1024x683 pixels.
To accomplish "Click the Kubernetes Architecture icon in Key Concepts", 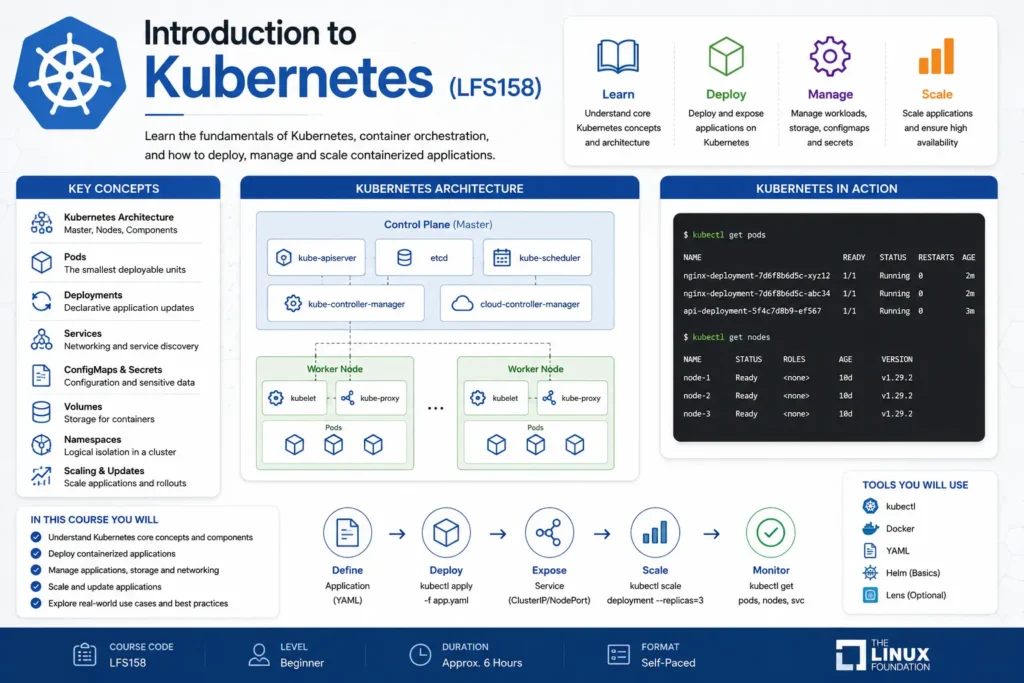I will [x=42, y=223].
